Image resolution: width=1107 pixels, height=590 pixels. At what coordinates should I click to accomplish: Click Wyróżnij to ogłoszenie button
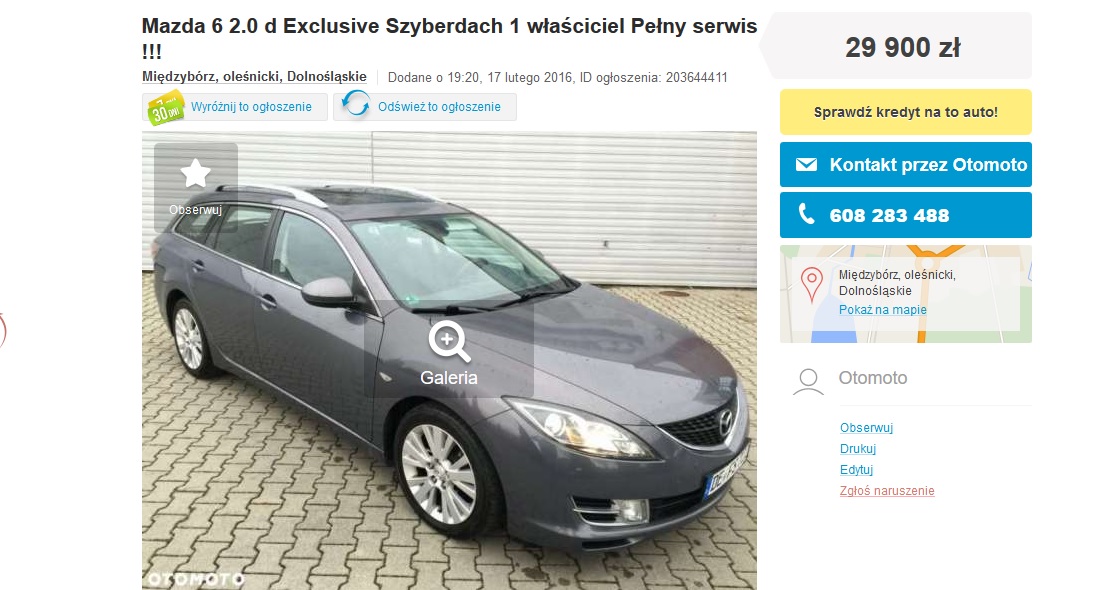click(x=234, y=107)
